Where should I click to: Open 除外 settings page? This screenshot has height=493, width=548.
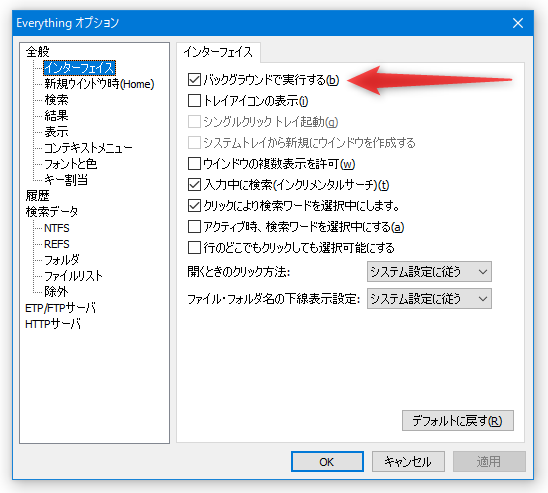pos(56,291)
